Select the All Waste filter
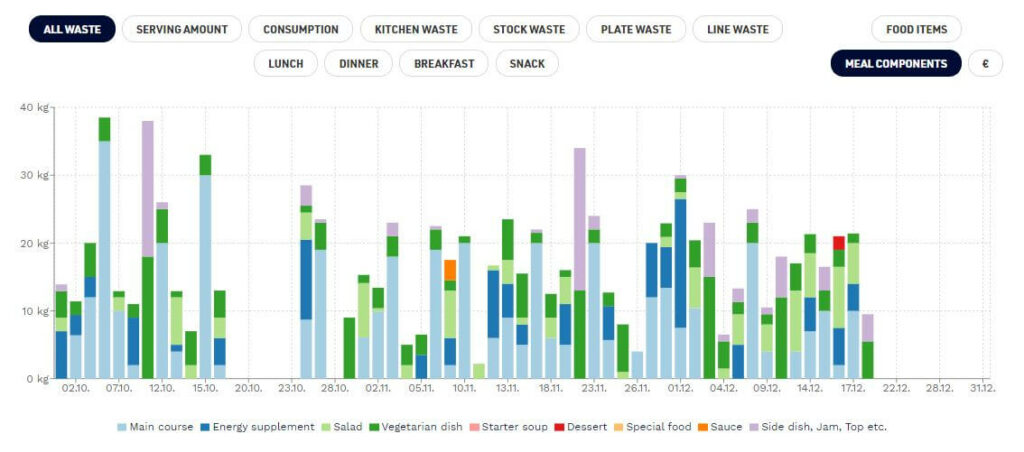 [x=72, y=30]
